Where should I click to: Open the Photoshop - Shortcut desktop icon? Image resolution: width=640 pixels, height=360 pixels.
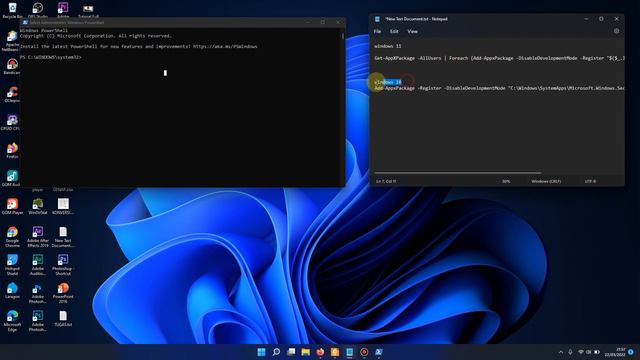point(63,264)
